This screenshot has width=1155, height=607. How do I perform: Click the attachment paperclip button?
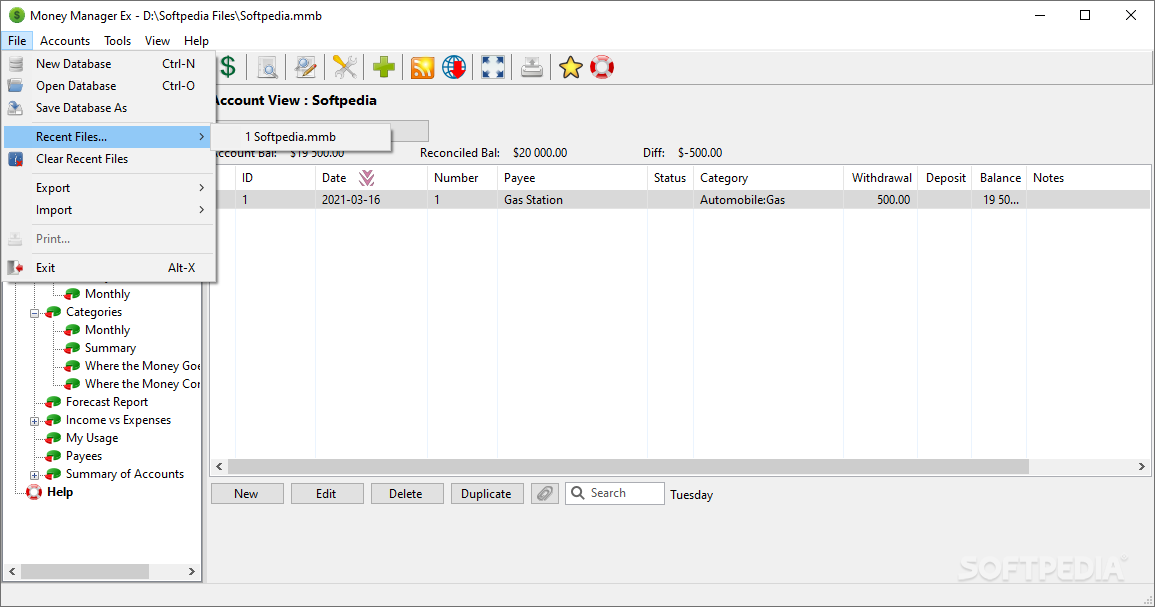click(x=544, y=494)
